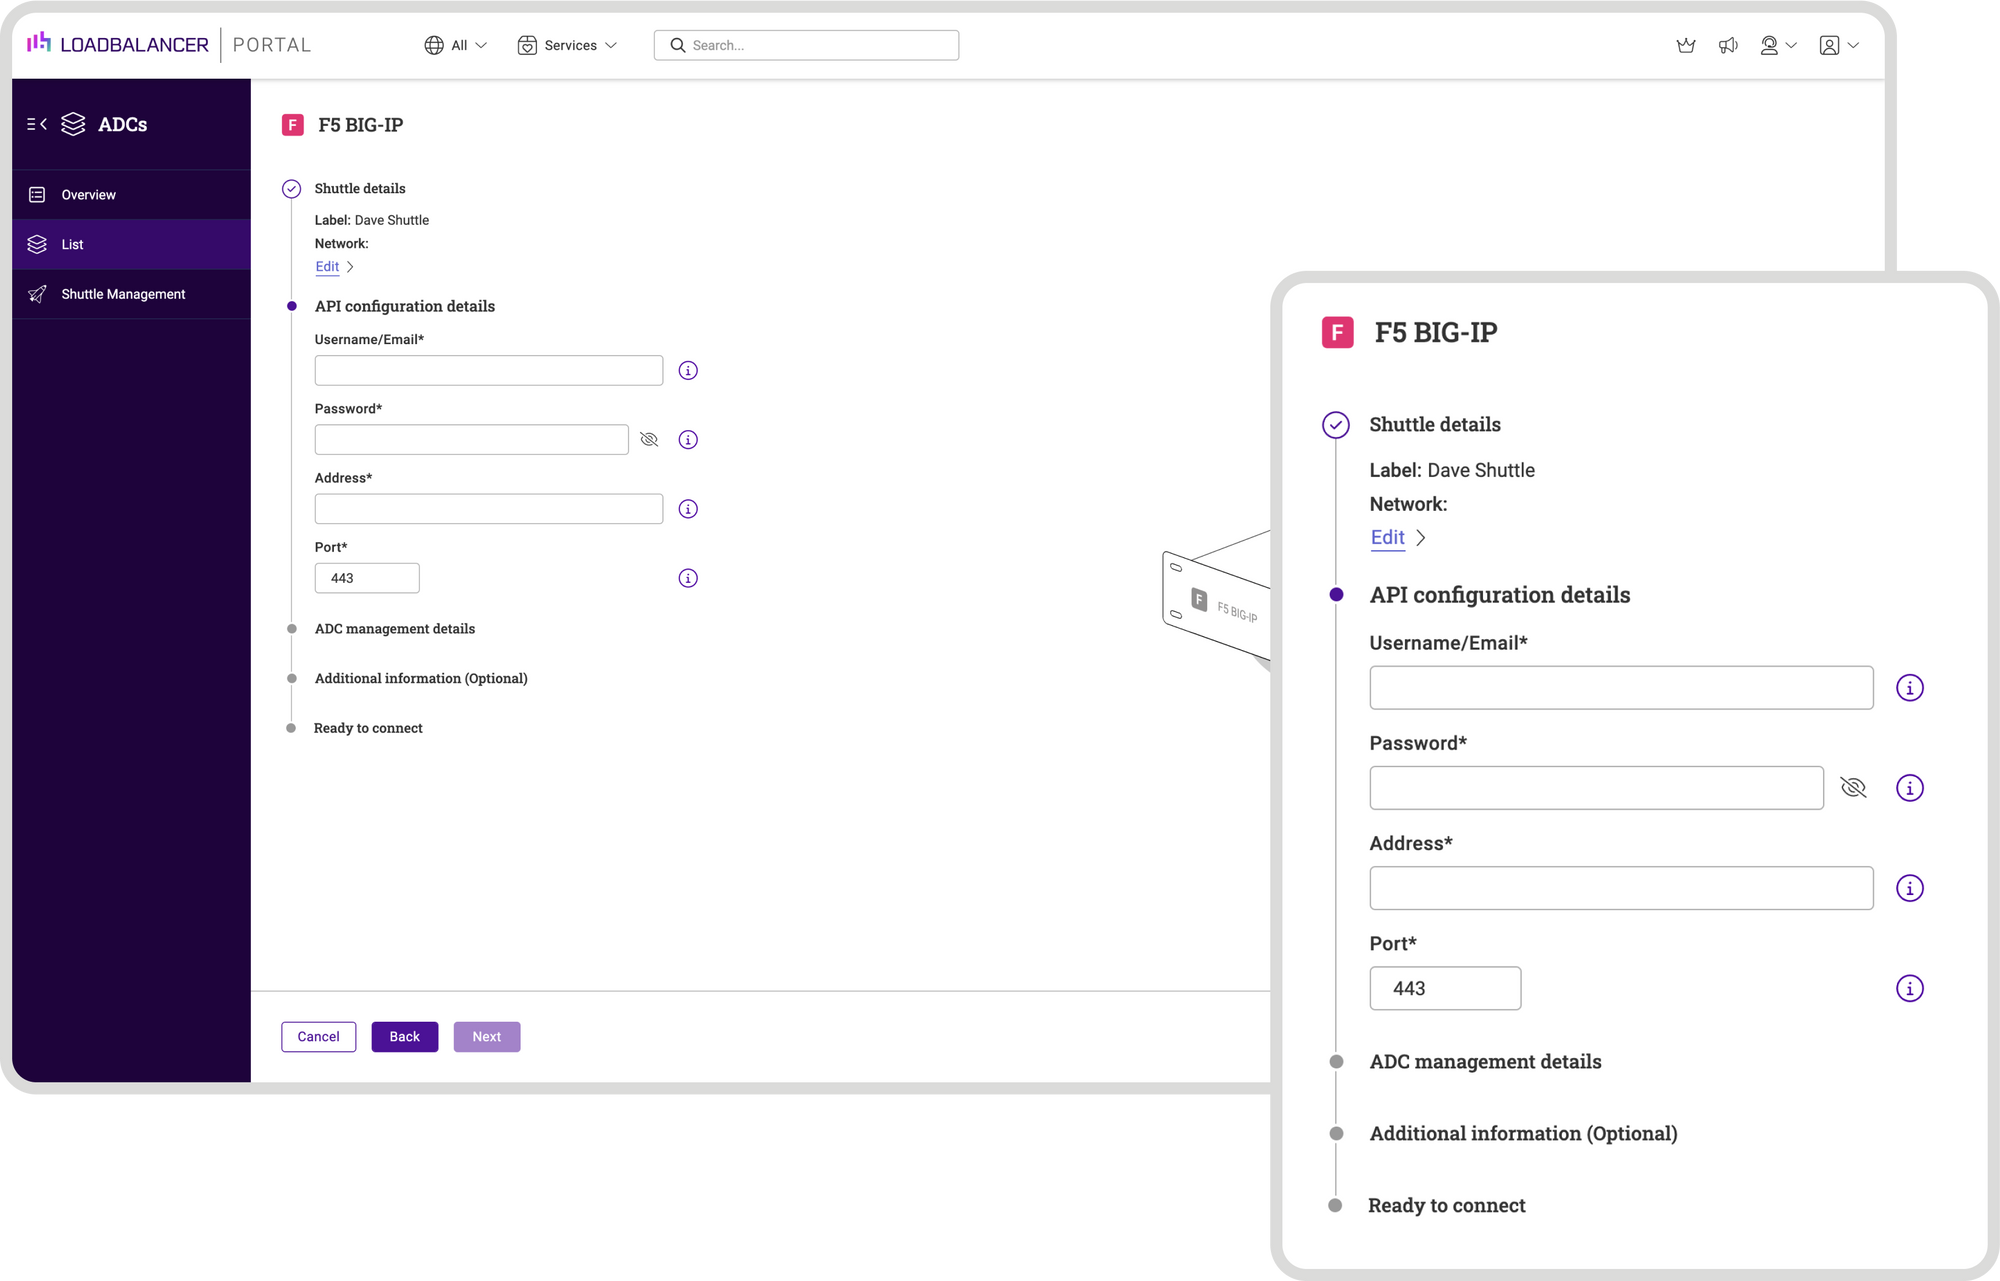Click the Password field in main window
Screen dimensions: 2000x1281
pos(472,439)
